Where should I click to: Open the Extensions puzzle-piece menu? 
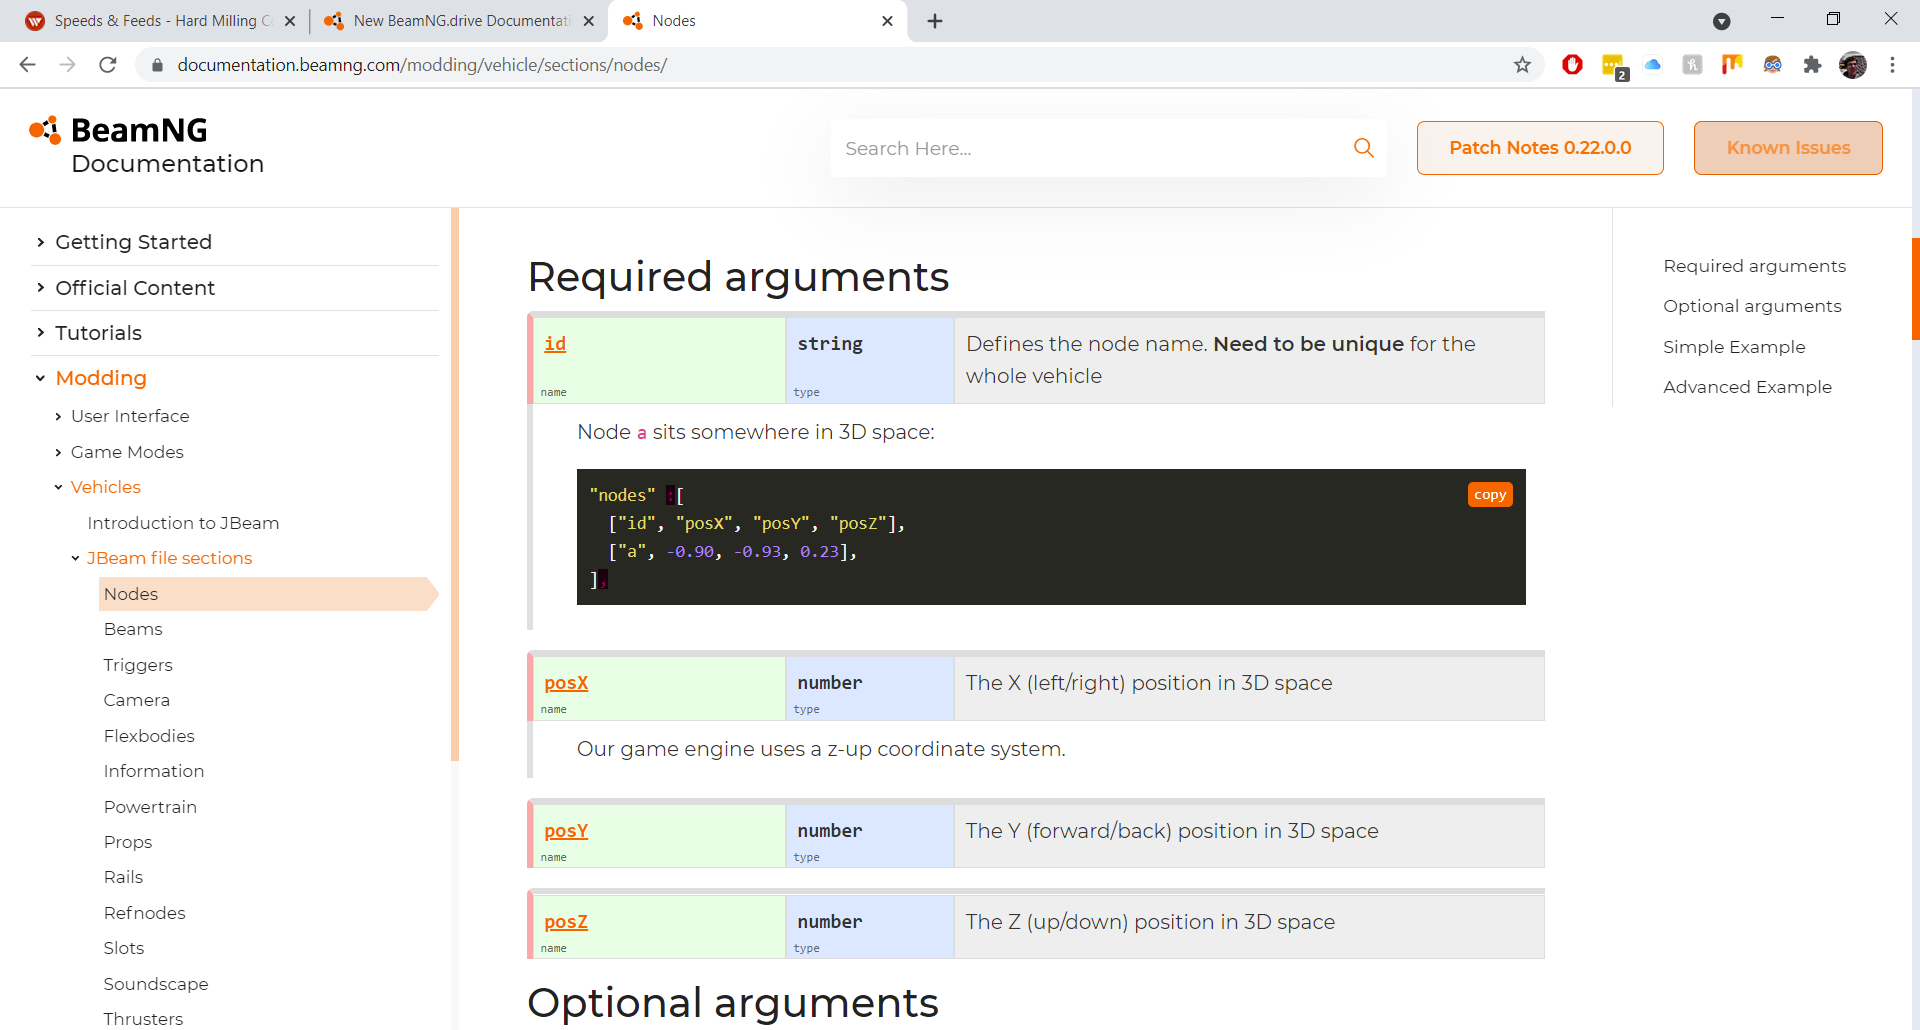(1812, 65)
